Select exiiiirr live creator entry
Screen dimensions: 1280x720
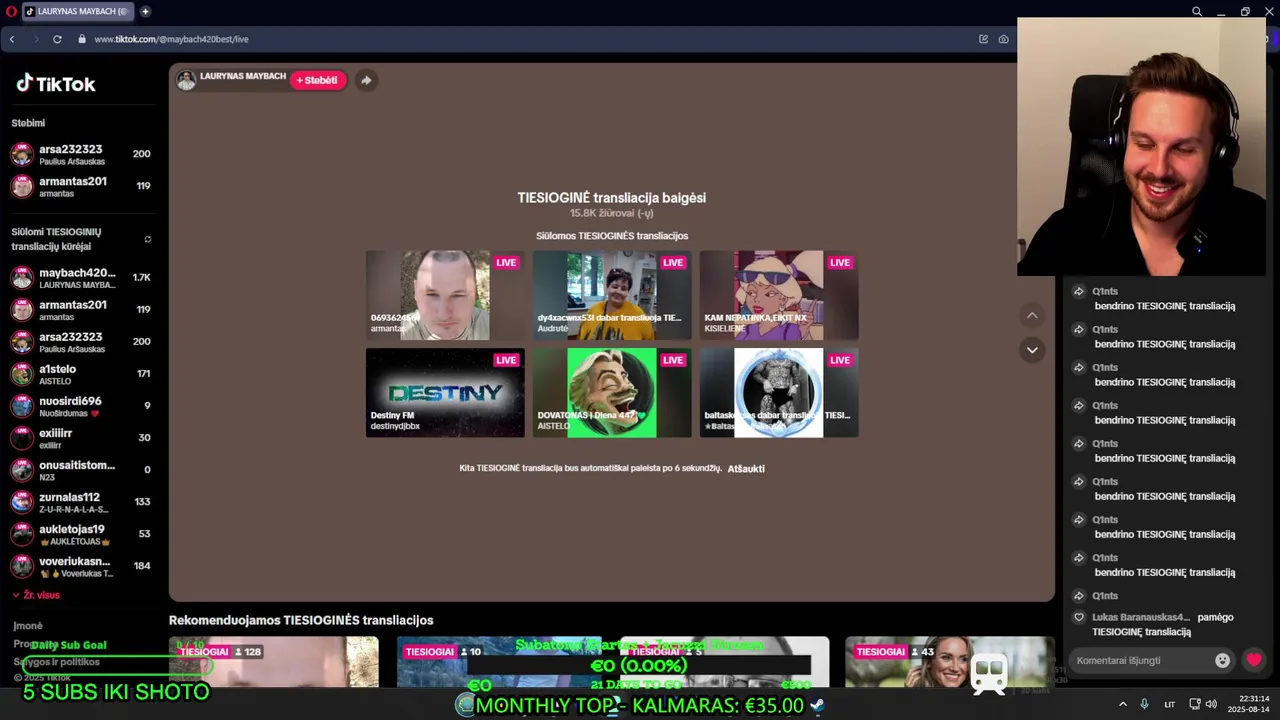(x=80, y=438)
